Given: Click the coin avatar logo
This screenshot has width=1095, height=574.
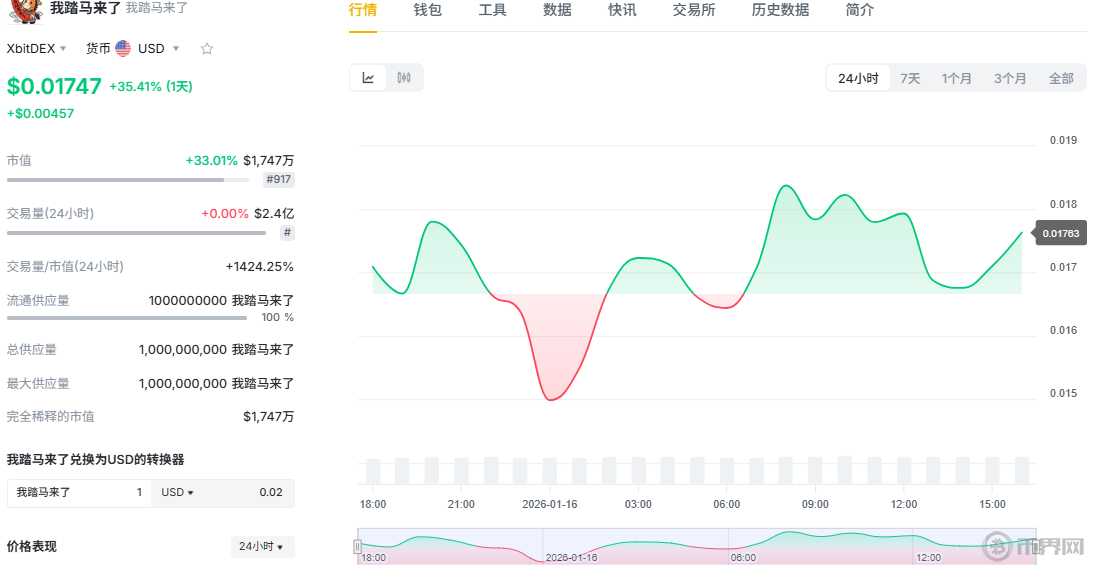Looking at the screenshot, I should pyautogui.click(x=19, y=9).
